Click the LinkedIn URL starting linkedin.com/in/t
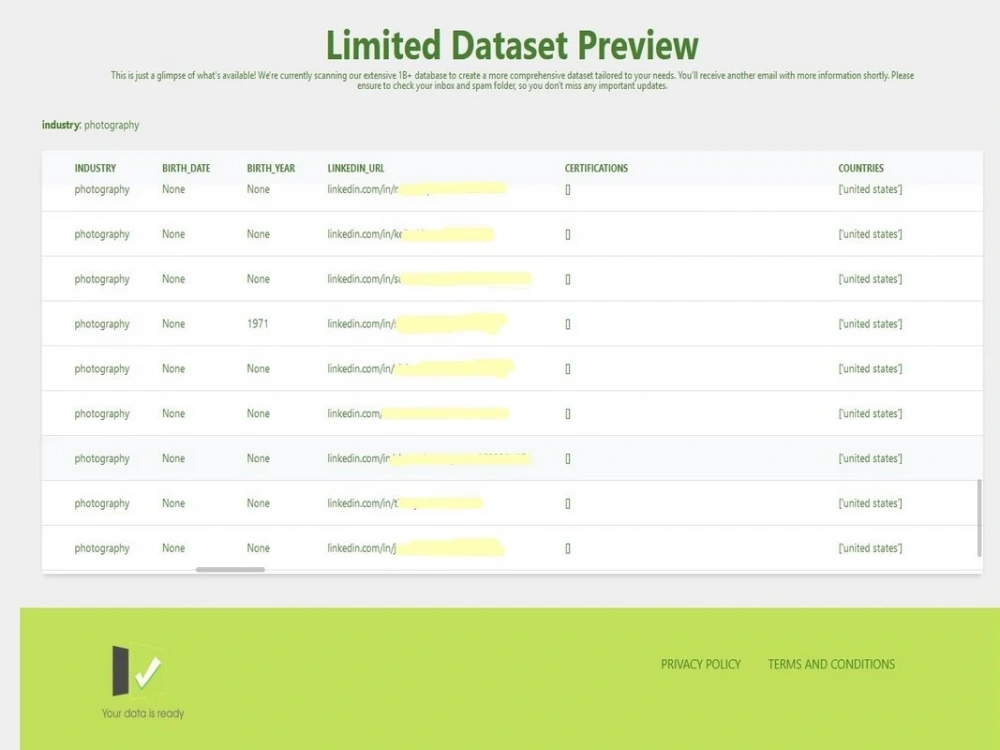Screen dimensions: 1000x750 pyautogui.click(x=405, y=503)
